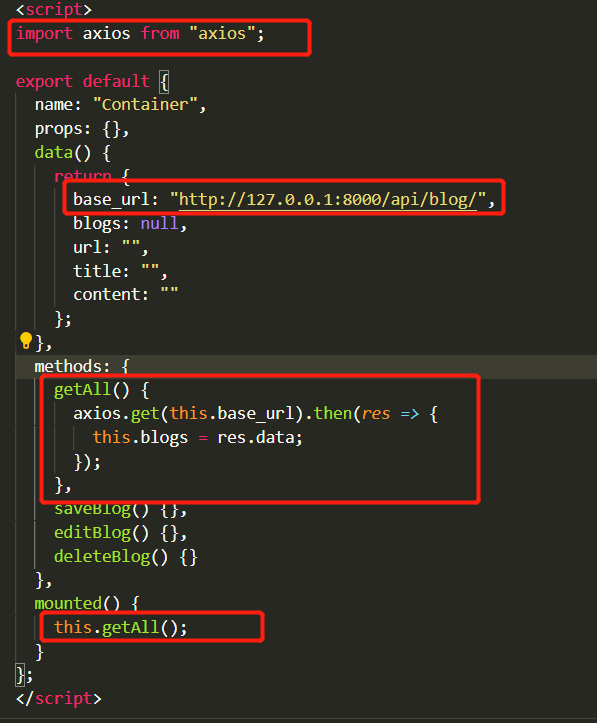
Task: Click the opening <script> tag text
Action: click(54, 10)
